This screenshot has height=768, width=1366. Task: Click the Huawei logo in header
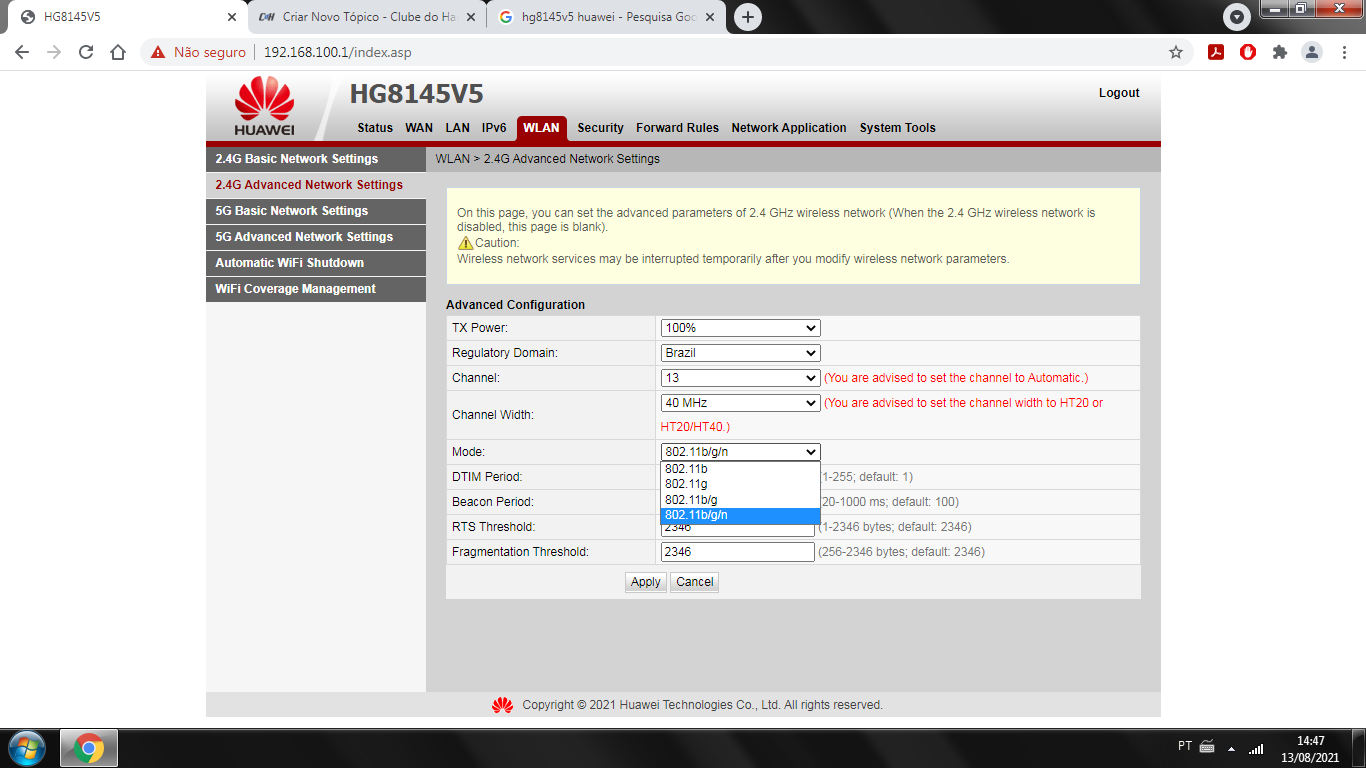[265, 106]
